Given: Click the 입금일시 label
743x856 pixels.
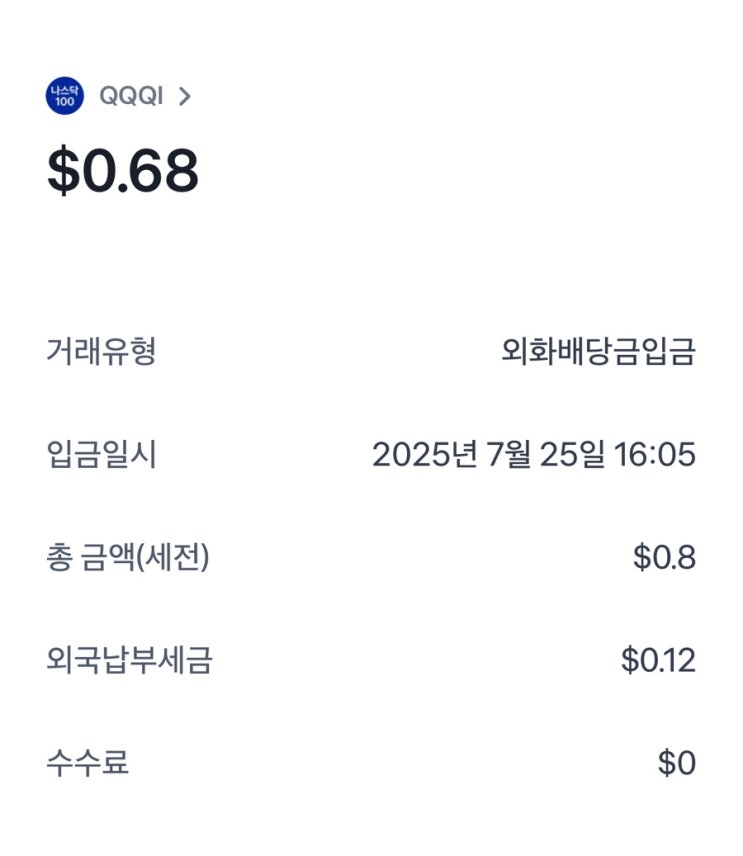Looking at the screenshot, I should (x=101, y=455).
